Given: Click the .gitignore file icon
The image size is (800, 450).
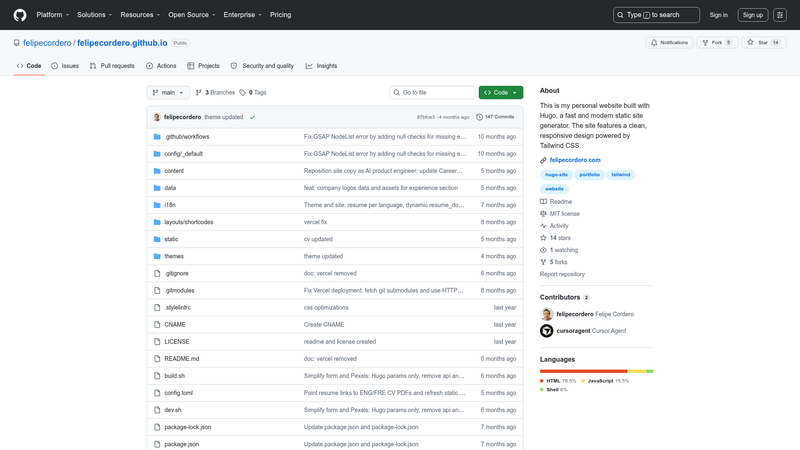Looking at the screenshot, I should click(x=157, y=273).
